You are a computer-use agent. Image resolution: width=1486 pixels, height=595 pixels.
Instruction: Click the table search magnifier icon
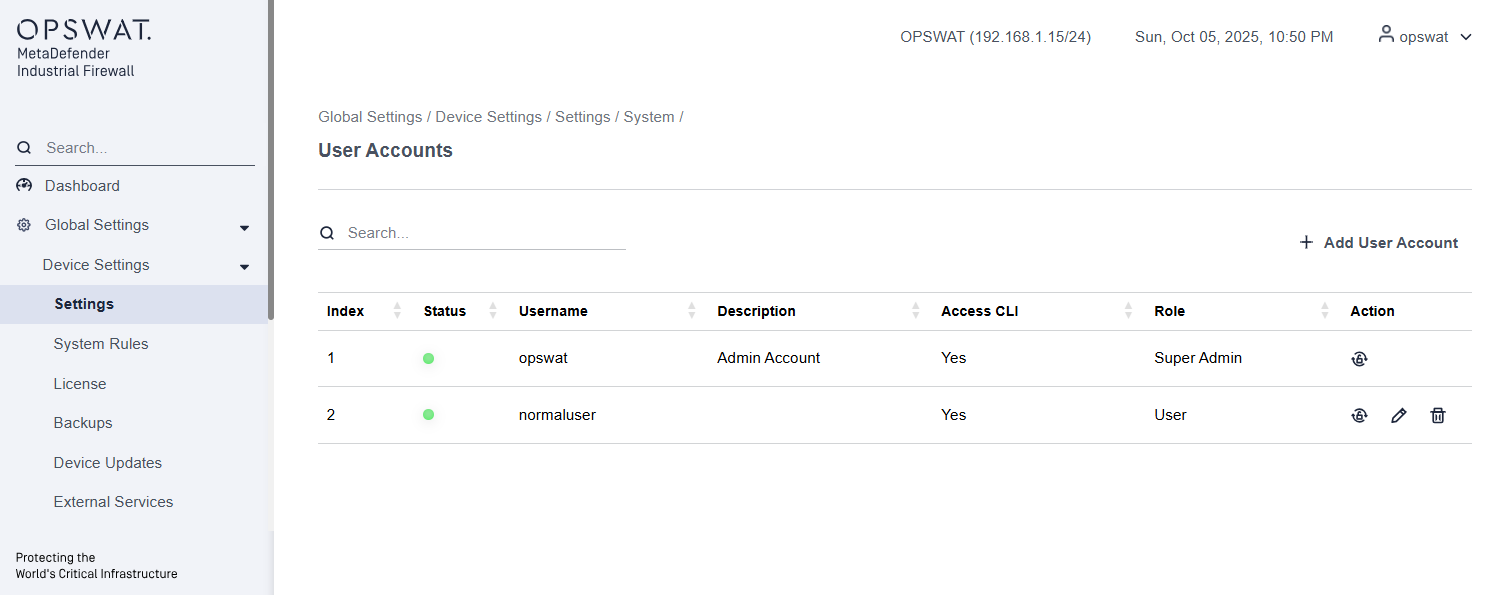(327, 233)
